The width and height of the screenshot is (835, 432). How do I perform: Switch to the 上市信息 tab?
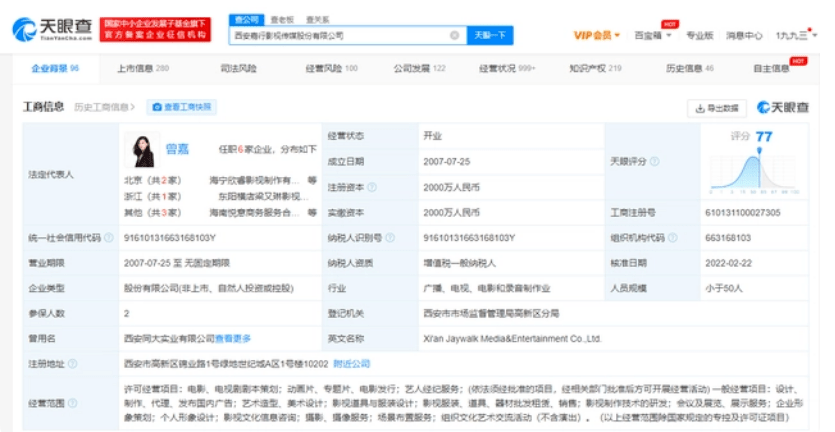[143, 68]
